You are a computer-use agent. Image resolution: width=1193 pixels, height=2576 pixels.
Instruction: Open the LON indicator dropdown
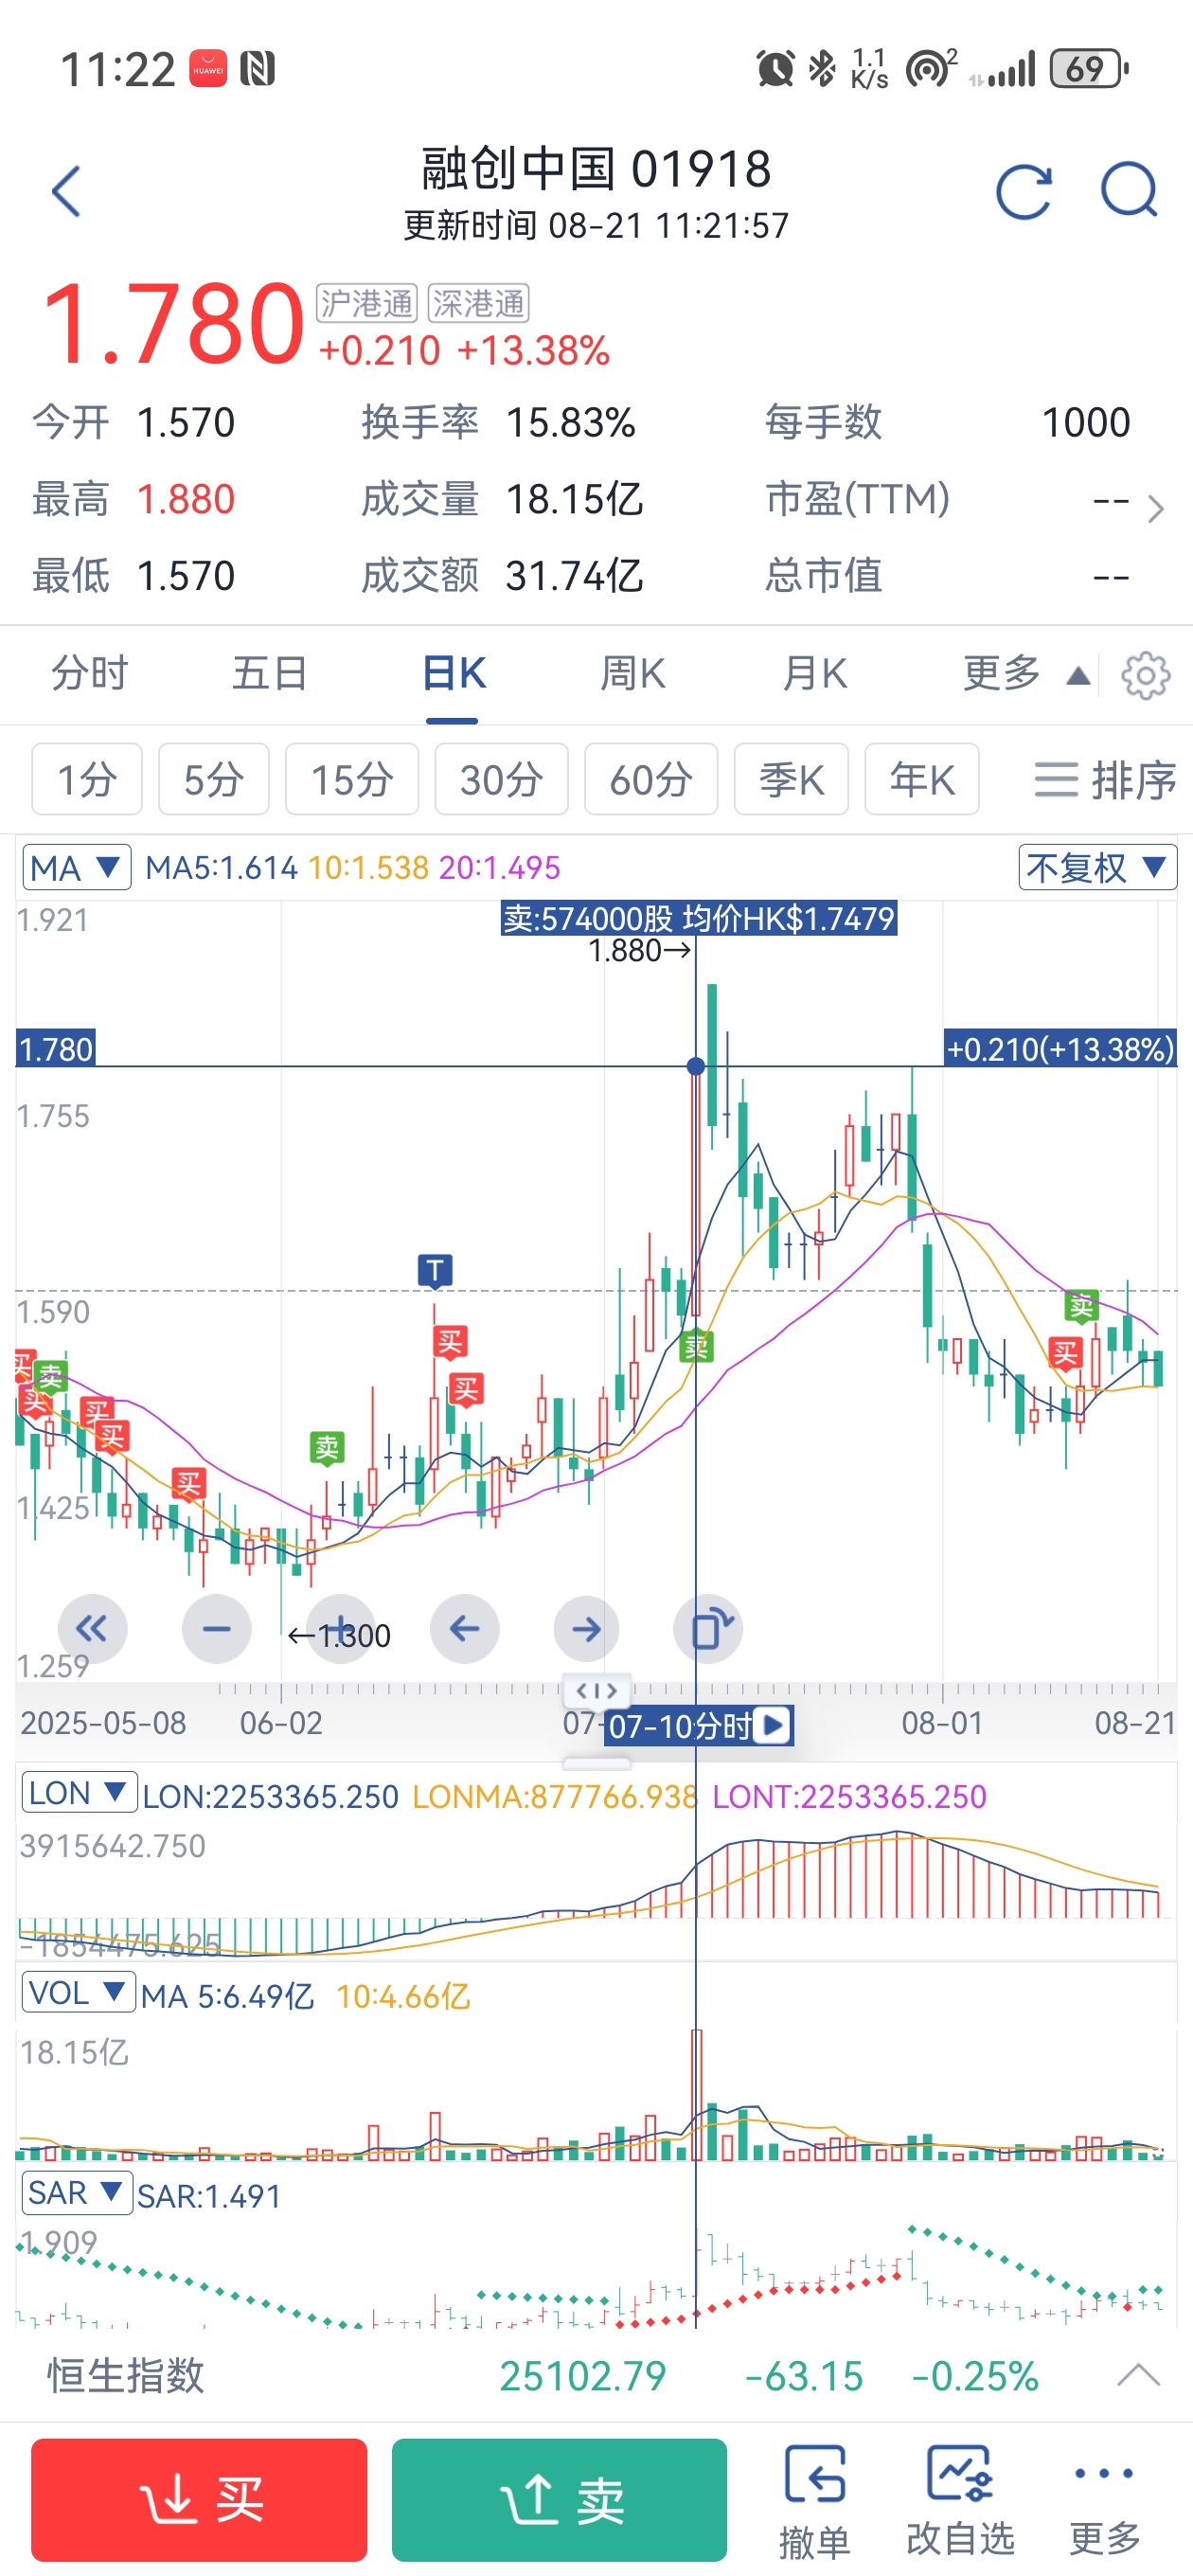tap(79, 1792)
